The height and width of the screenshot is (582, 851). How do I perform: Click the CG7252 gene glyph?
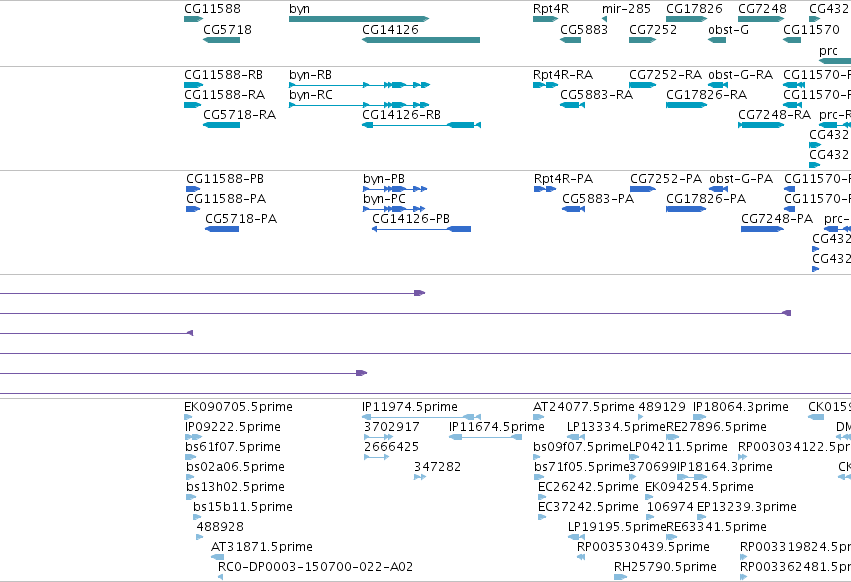tap(643, 40)
